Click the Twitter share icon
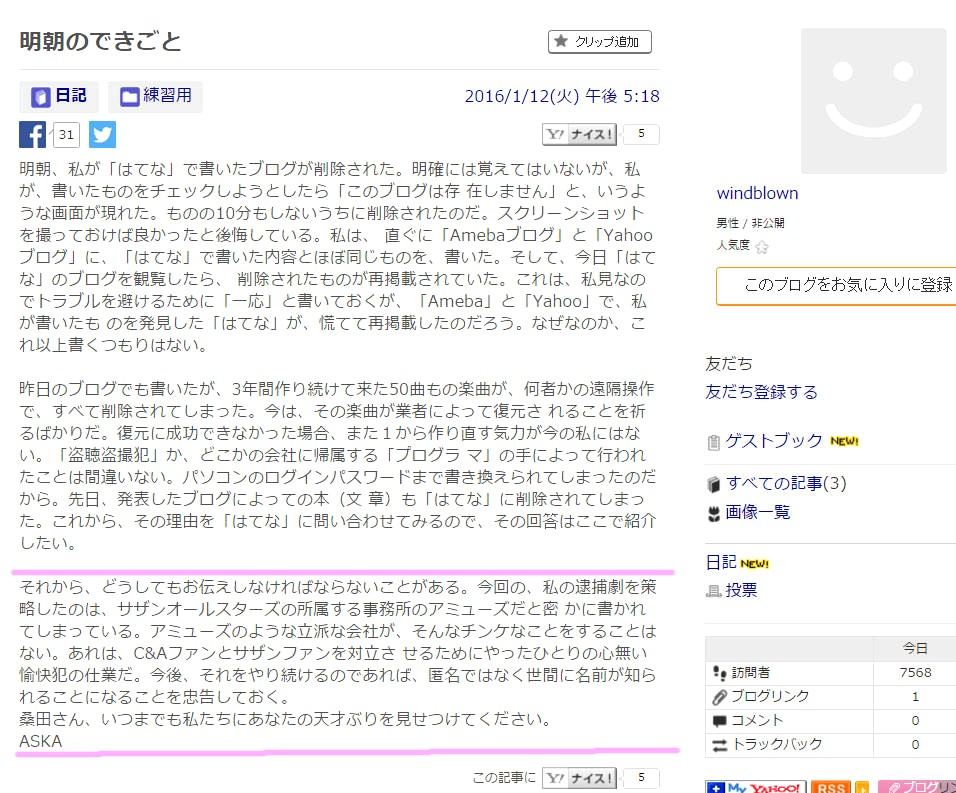Screen dimensions: 956x793 tap(102, 135)
